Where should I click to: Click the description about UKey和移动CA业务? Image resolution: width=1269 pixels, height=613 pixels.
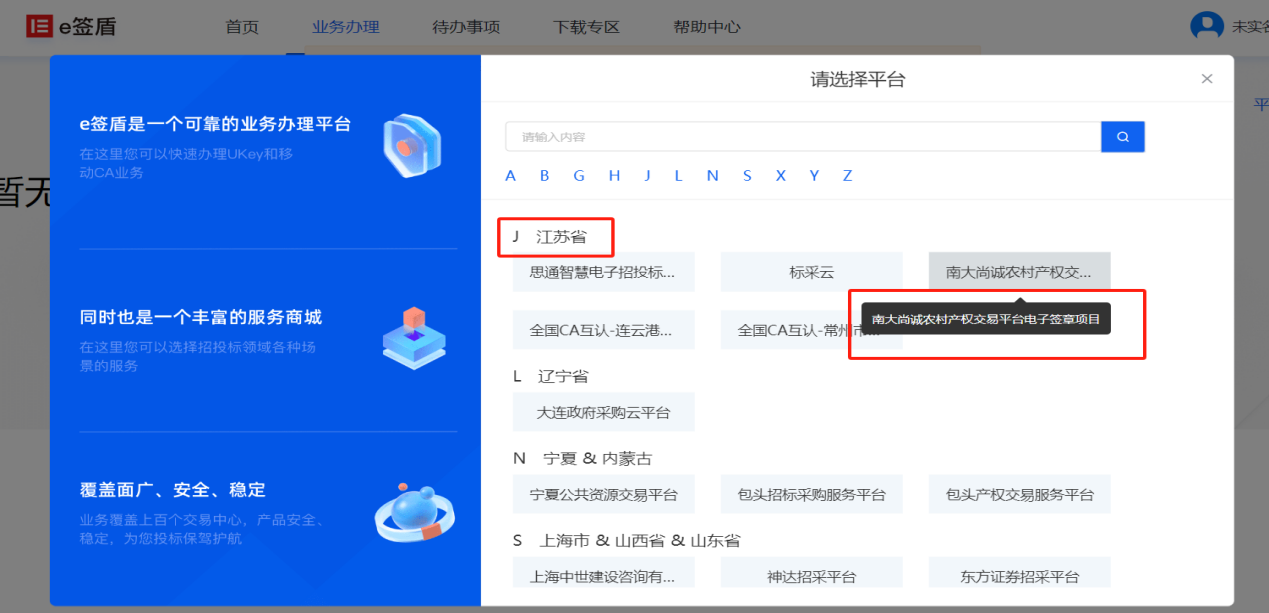click(x=187, y=164)
